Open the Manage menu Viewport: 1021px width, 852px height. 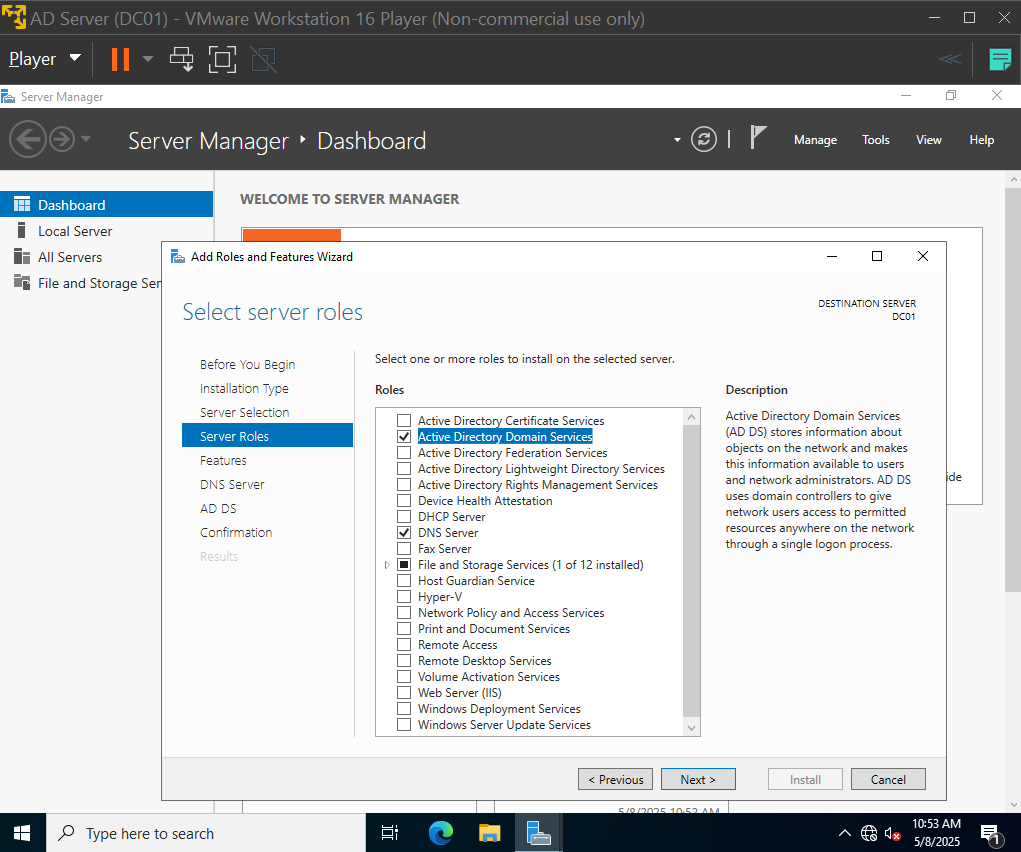815,140
